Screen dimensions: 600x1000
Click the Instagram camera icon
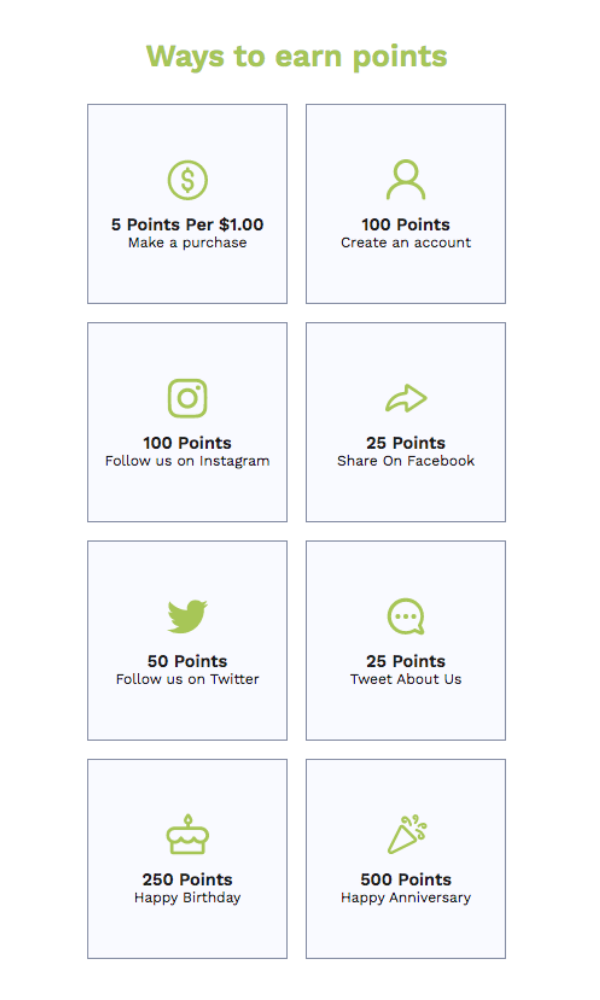tap(187, 398)
